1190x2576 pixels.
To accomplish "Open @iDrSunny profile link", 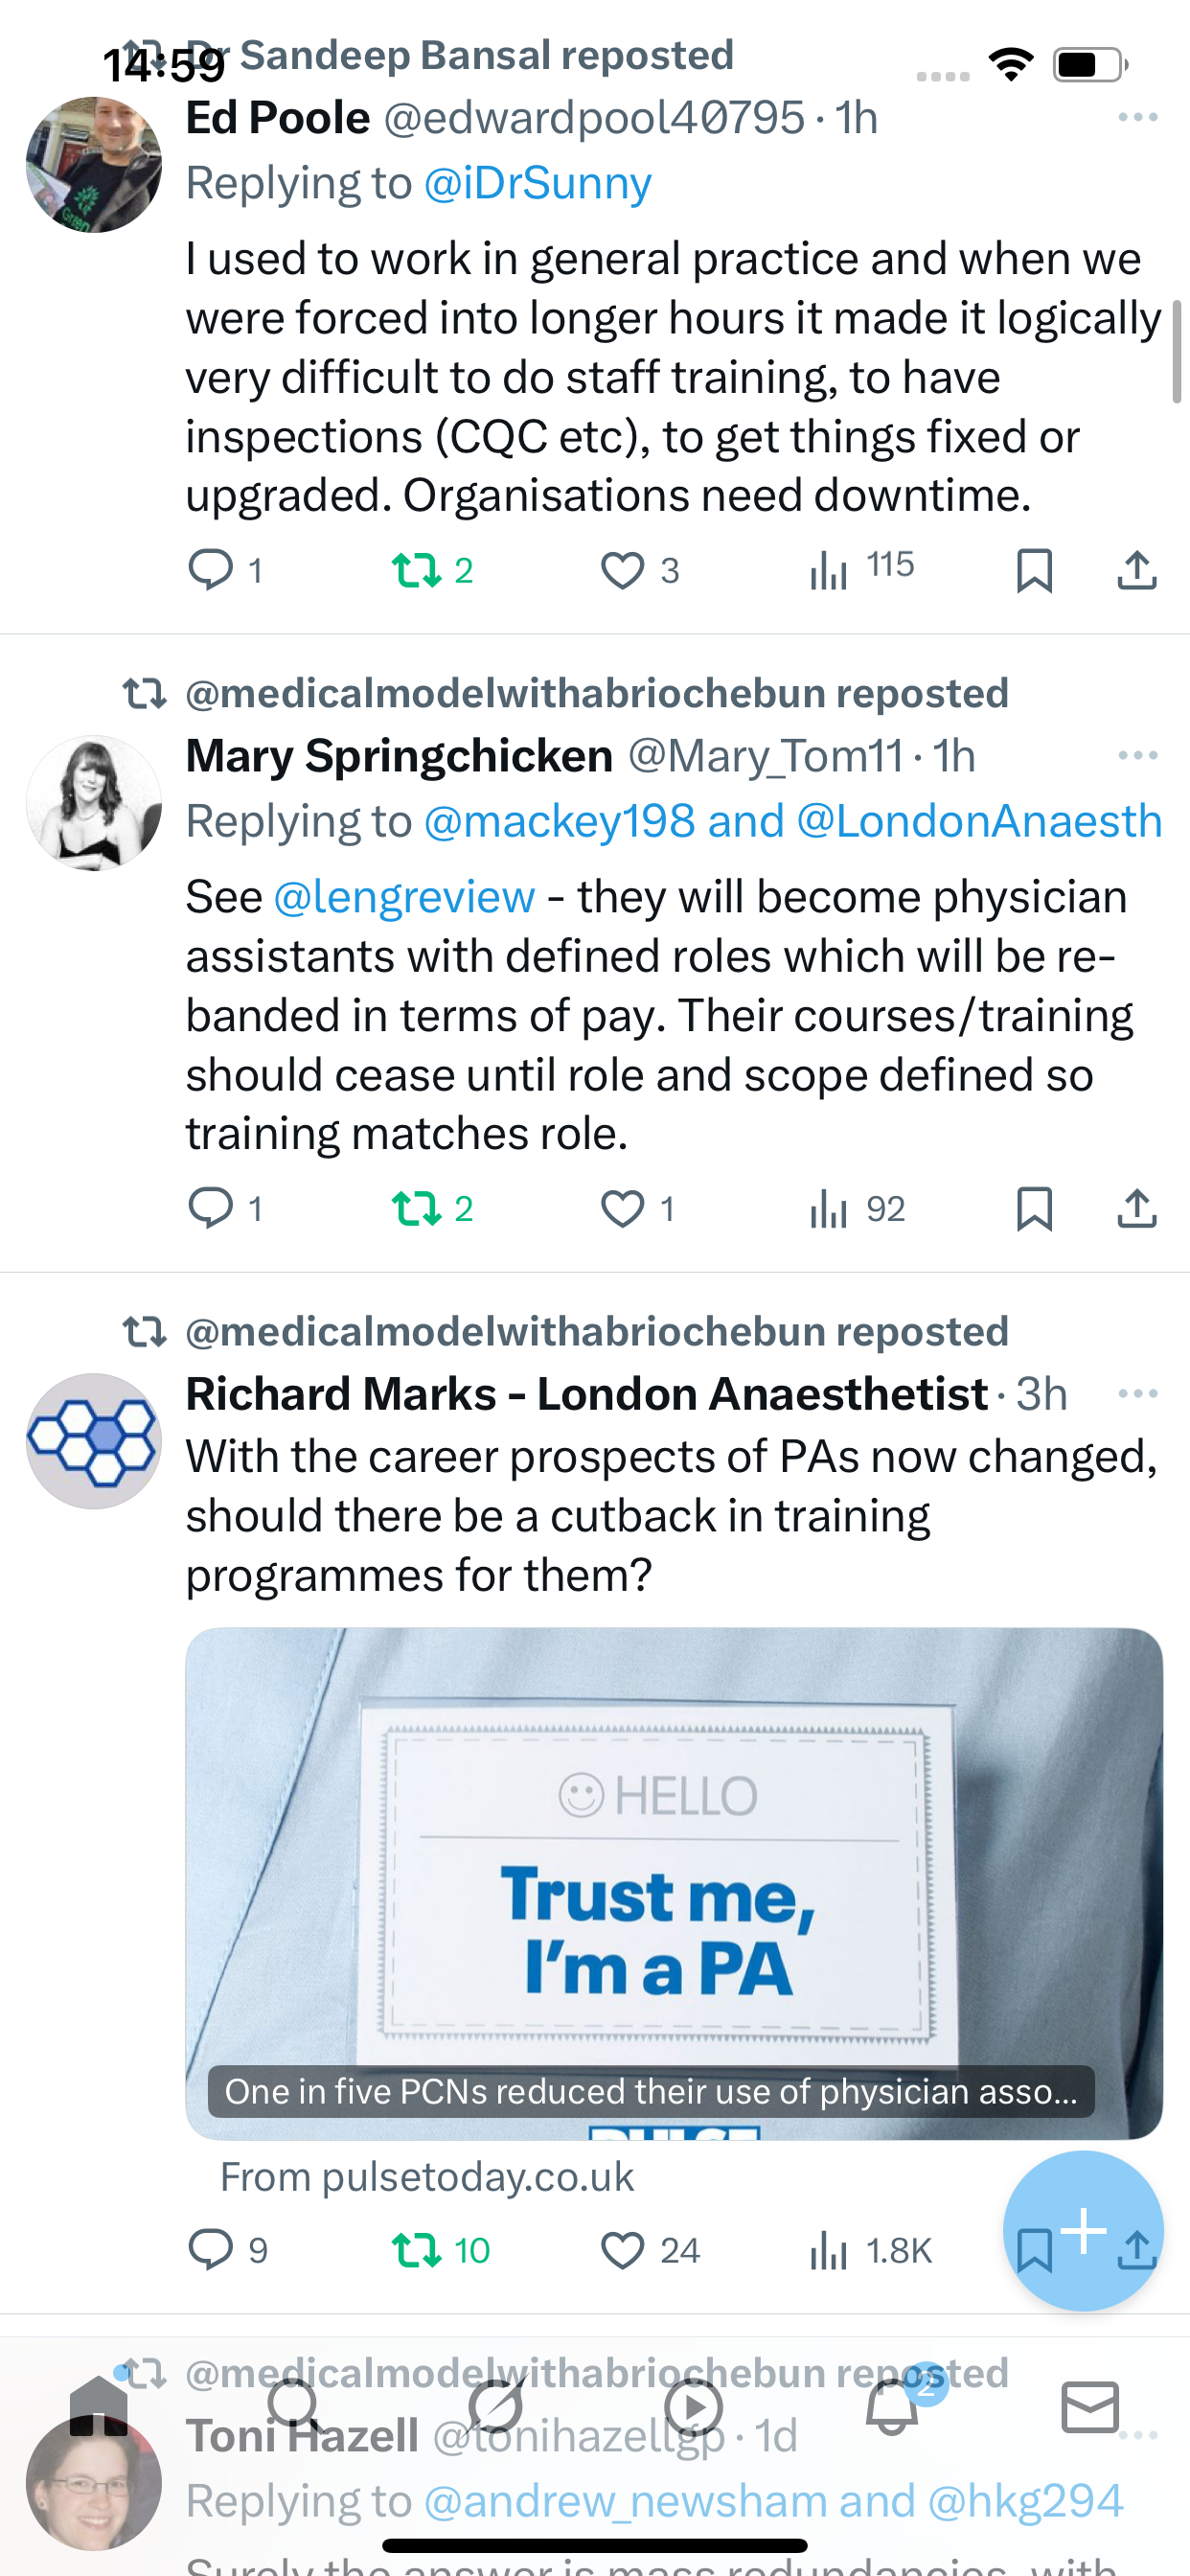I will tap(537, 183).
